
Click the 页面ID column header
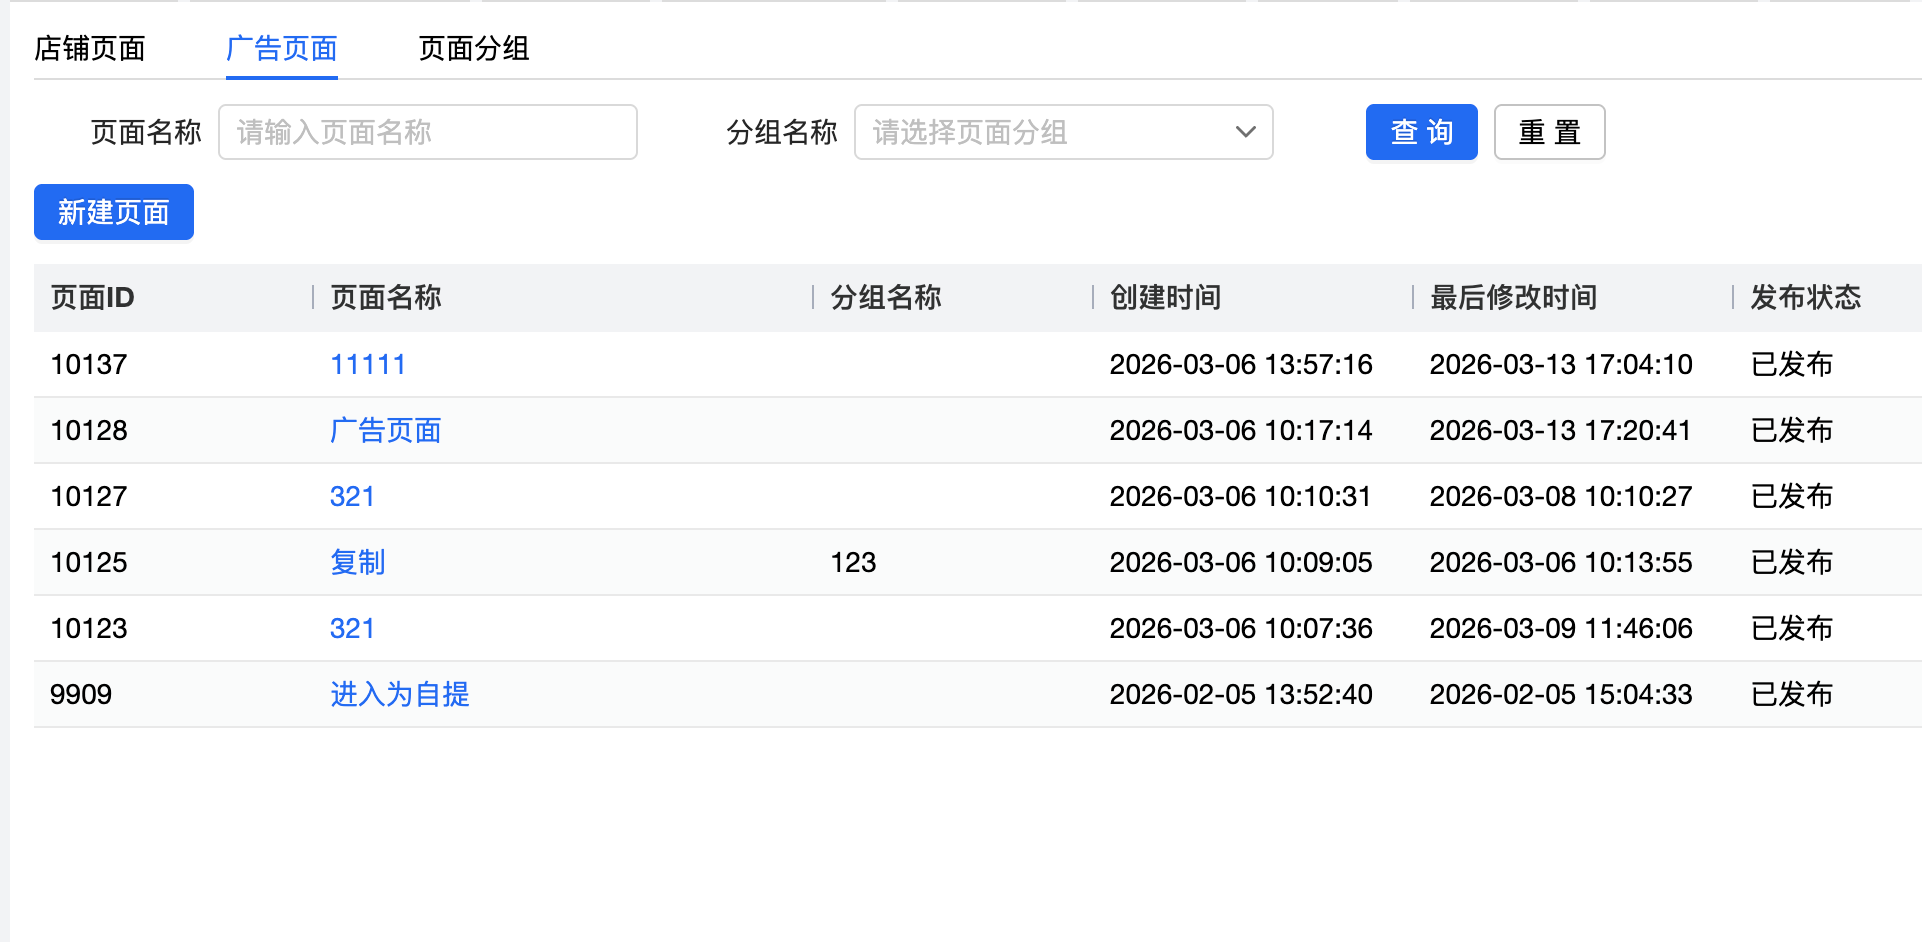click(92, 297)
